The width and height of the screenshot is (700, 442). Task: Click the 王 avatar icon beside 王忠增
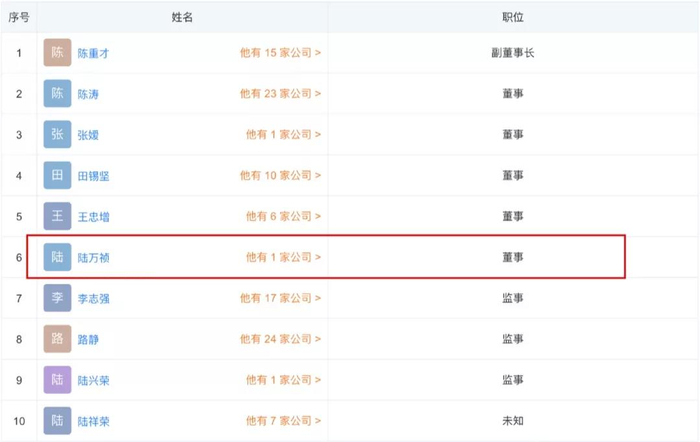click(57, 216)
